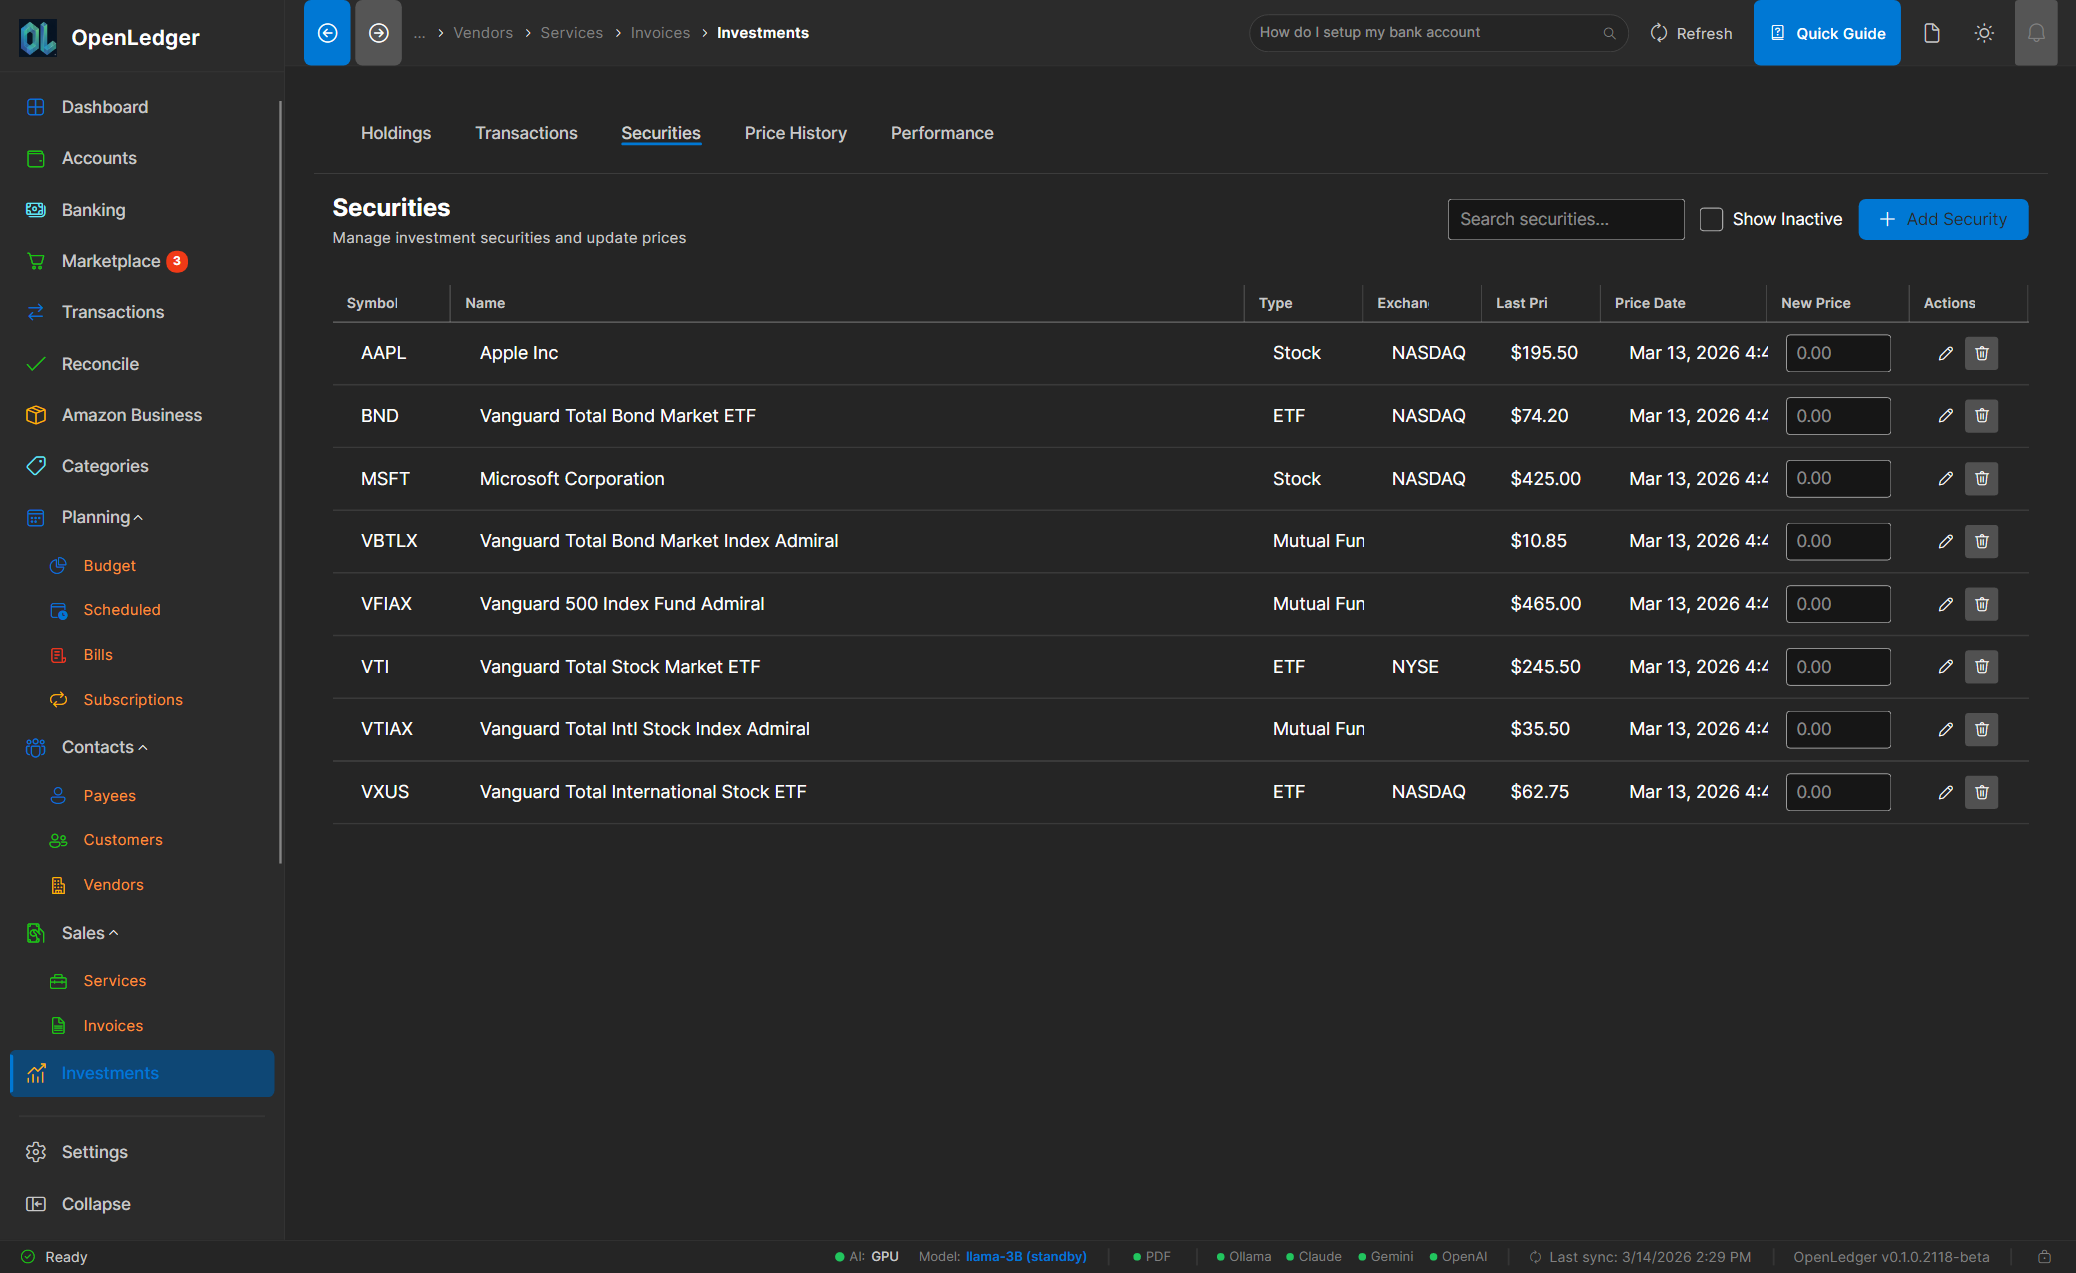The width and height of the screenshot is (2076, 1273).
Task: Enable the Show Inactive checkbox
Action: tap(1711, 219)
